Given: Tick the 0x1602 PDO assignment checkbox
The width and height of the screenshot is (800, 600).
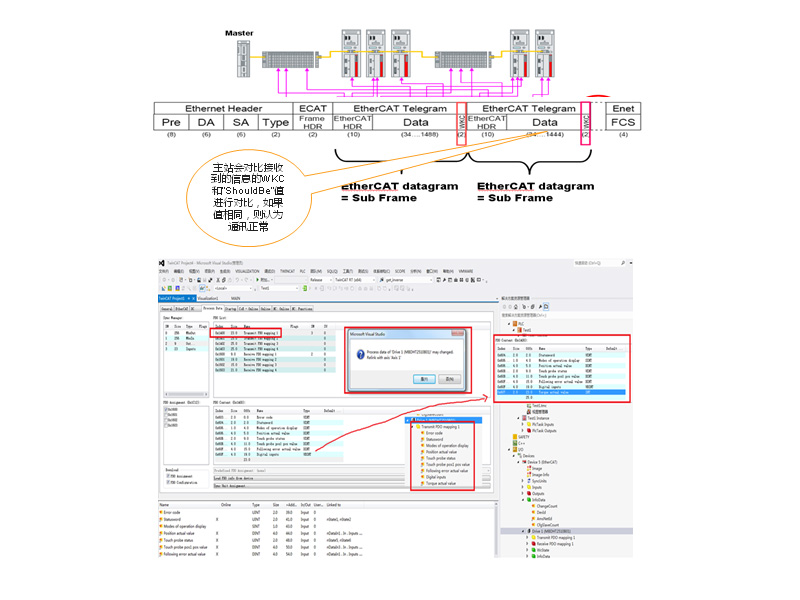Looking at the screenshot, I should 166,420.
